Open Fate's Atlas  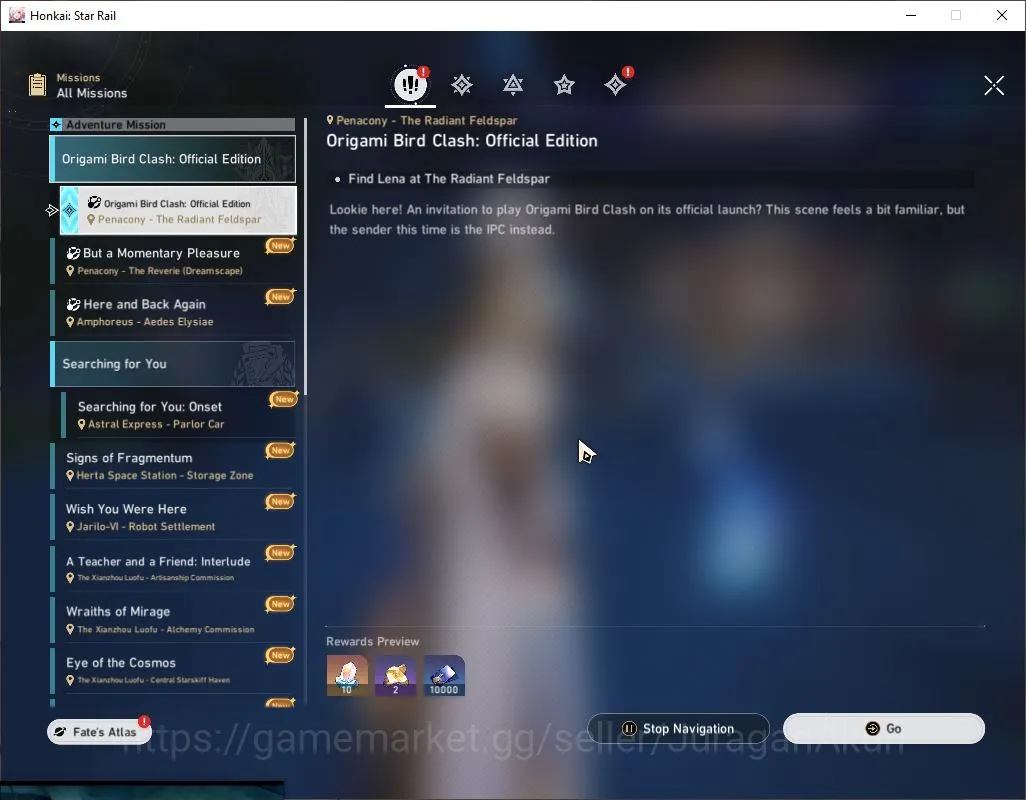coord(99,732)
